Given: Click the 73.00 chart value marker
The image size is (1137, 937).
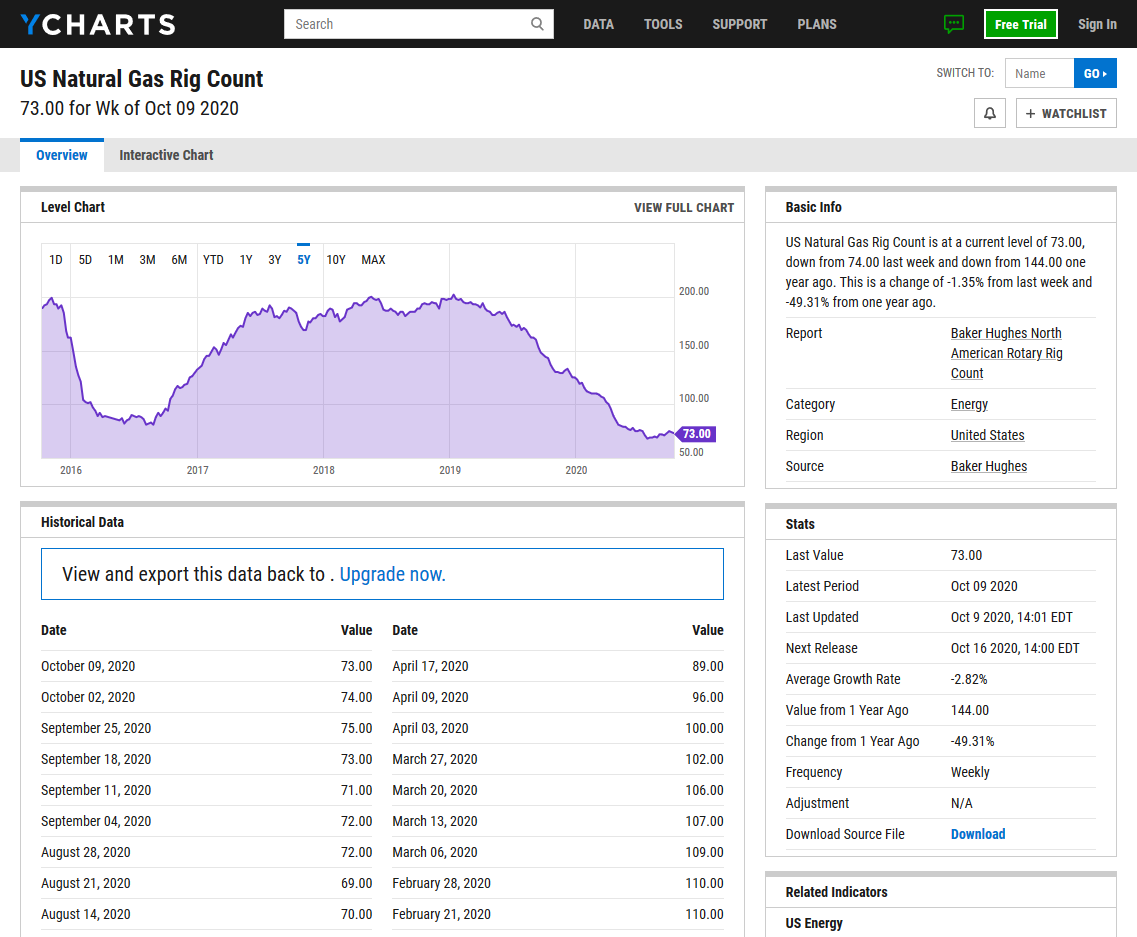Looking at the screenshot, I should pyautogui.click(x=696, y=434).
